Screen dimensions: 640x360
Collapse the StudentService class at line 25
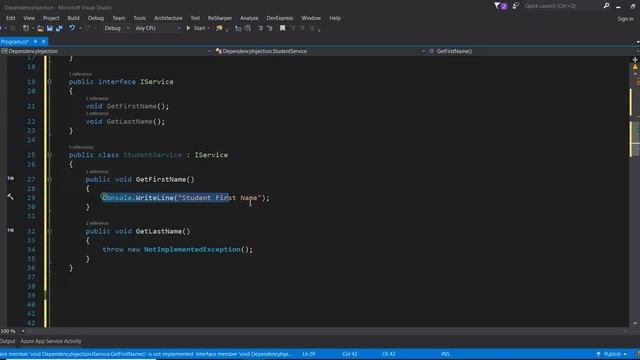(x=49, y=155)
